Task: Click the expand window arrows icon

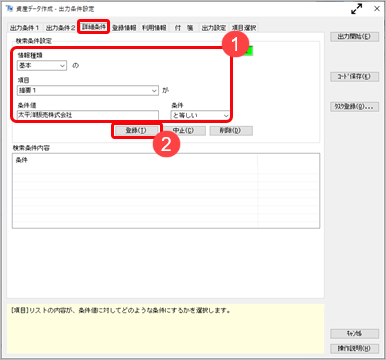Action: click(357, 9)
